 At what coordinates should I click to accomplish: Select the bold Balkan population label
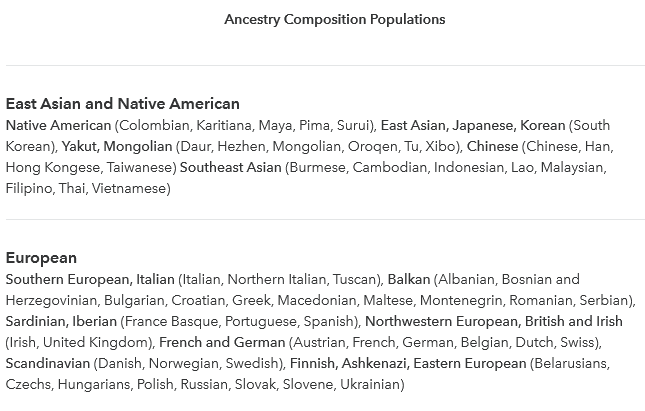[409, 279]
